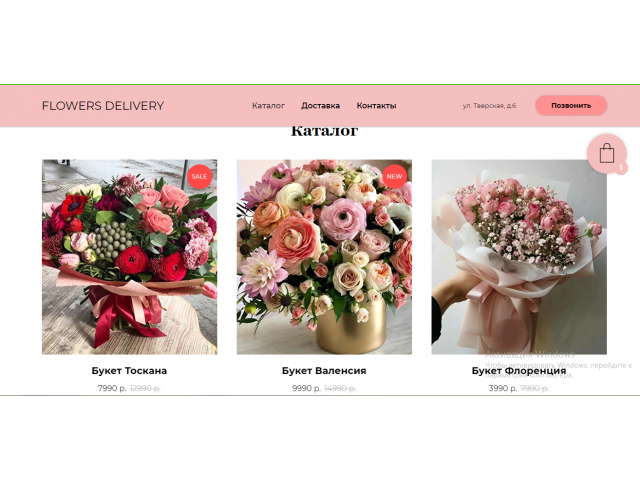The height and width of the screenshot is (480, 640).
Task: Click the crossed-out 12990 р. old price
Action: point(146,388)
